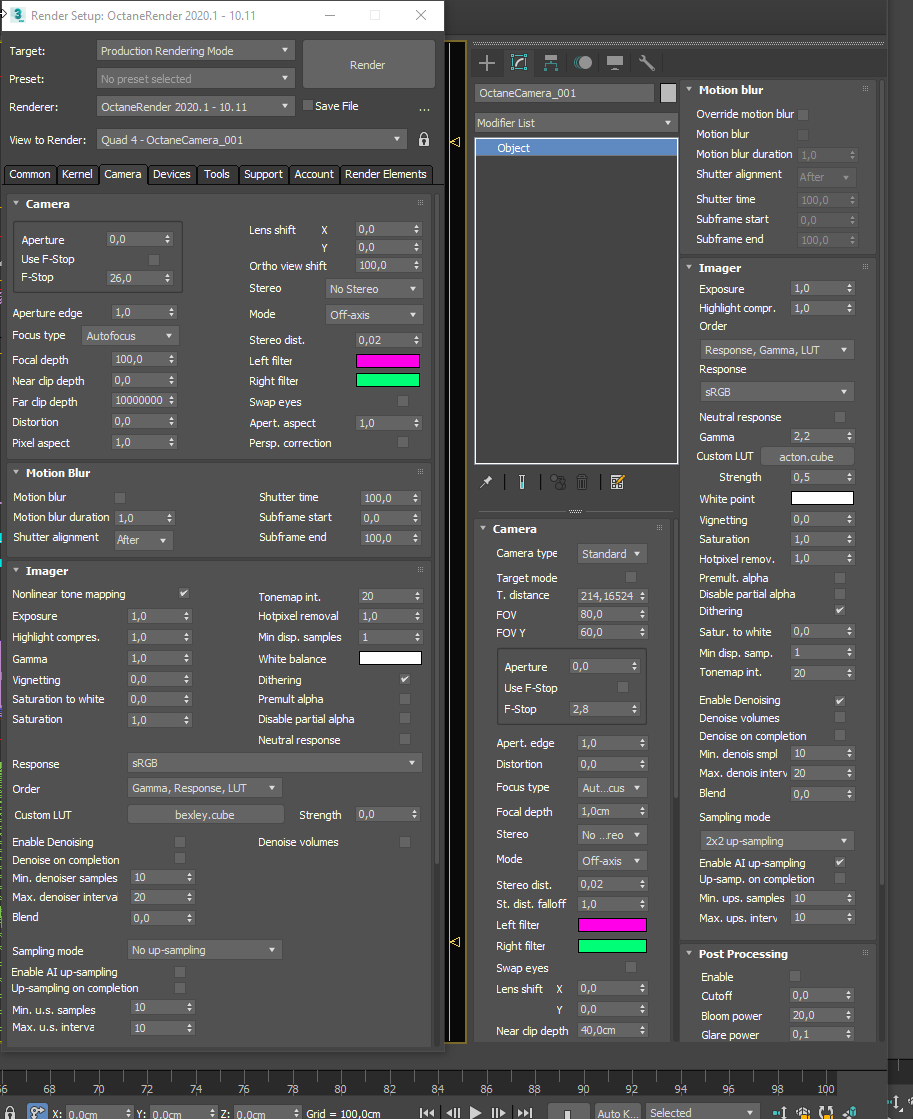913x1119 pixels.
Task: Switch to the Tools tab
Action: click(x=217, y=174)
